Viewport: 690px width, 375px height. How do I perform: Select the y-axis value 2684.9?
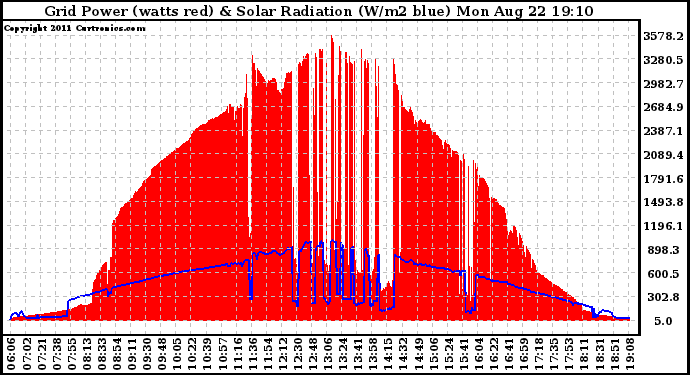(663, 107)
